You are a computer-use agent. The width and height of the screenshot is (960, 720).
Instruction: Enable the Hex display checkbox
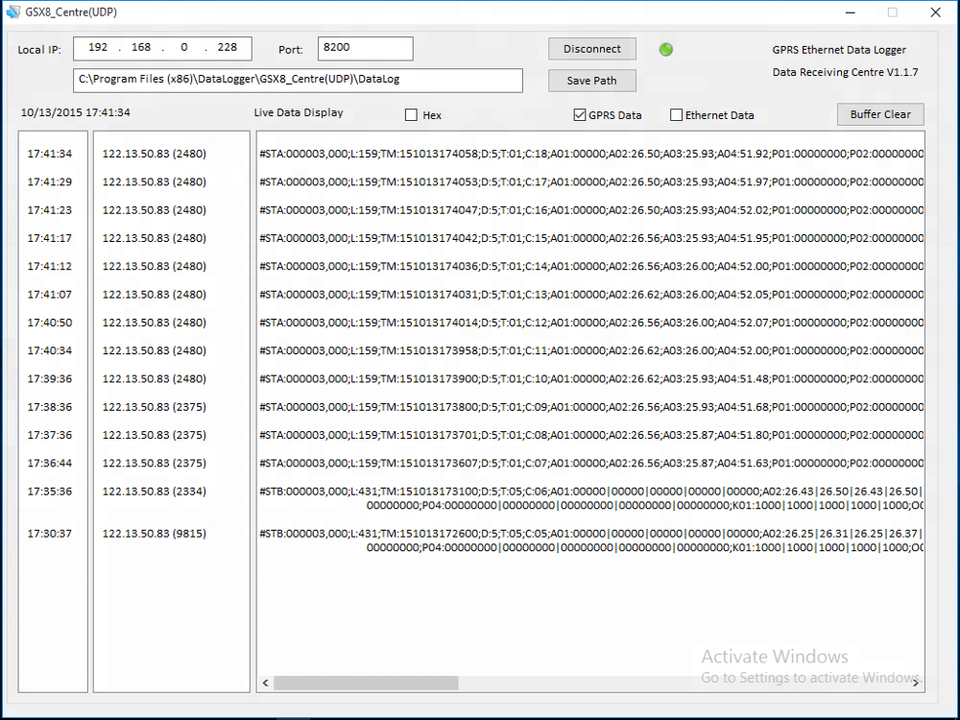tap(411, 115)
